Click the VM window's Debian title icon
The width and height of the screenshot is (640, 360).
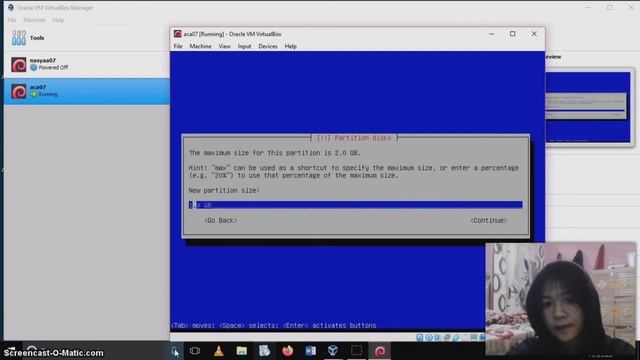click(178, 34)
